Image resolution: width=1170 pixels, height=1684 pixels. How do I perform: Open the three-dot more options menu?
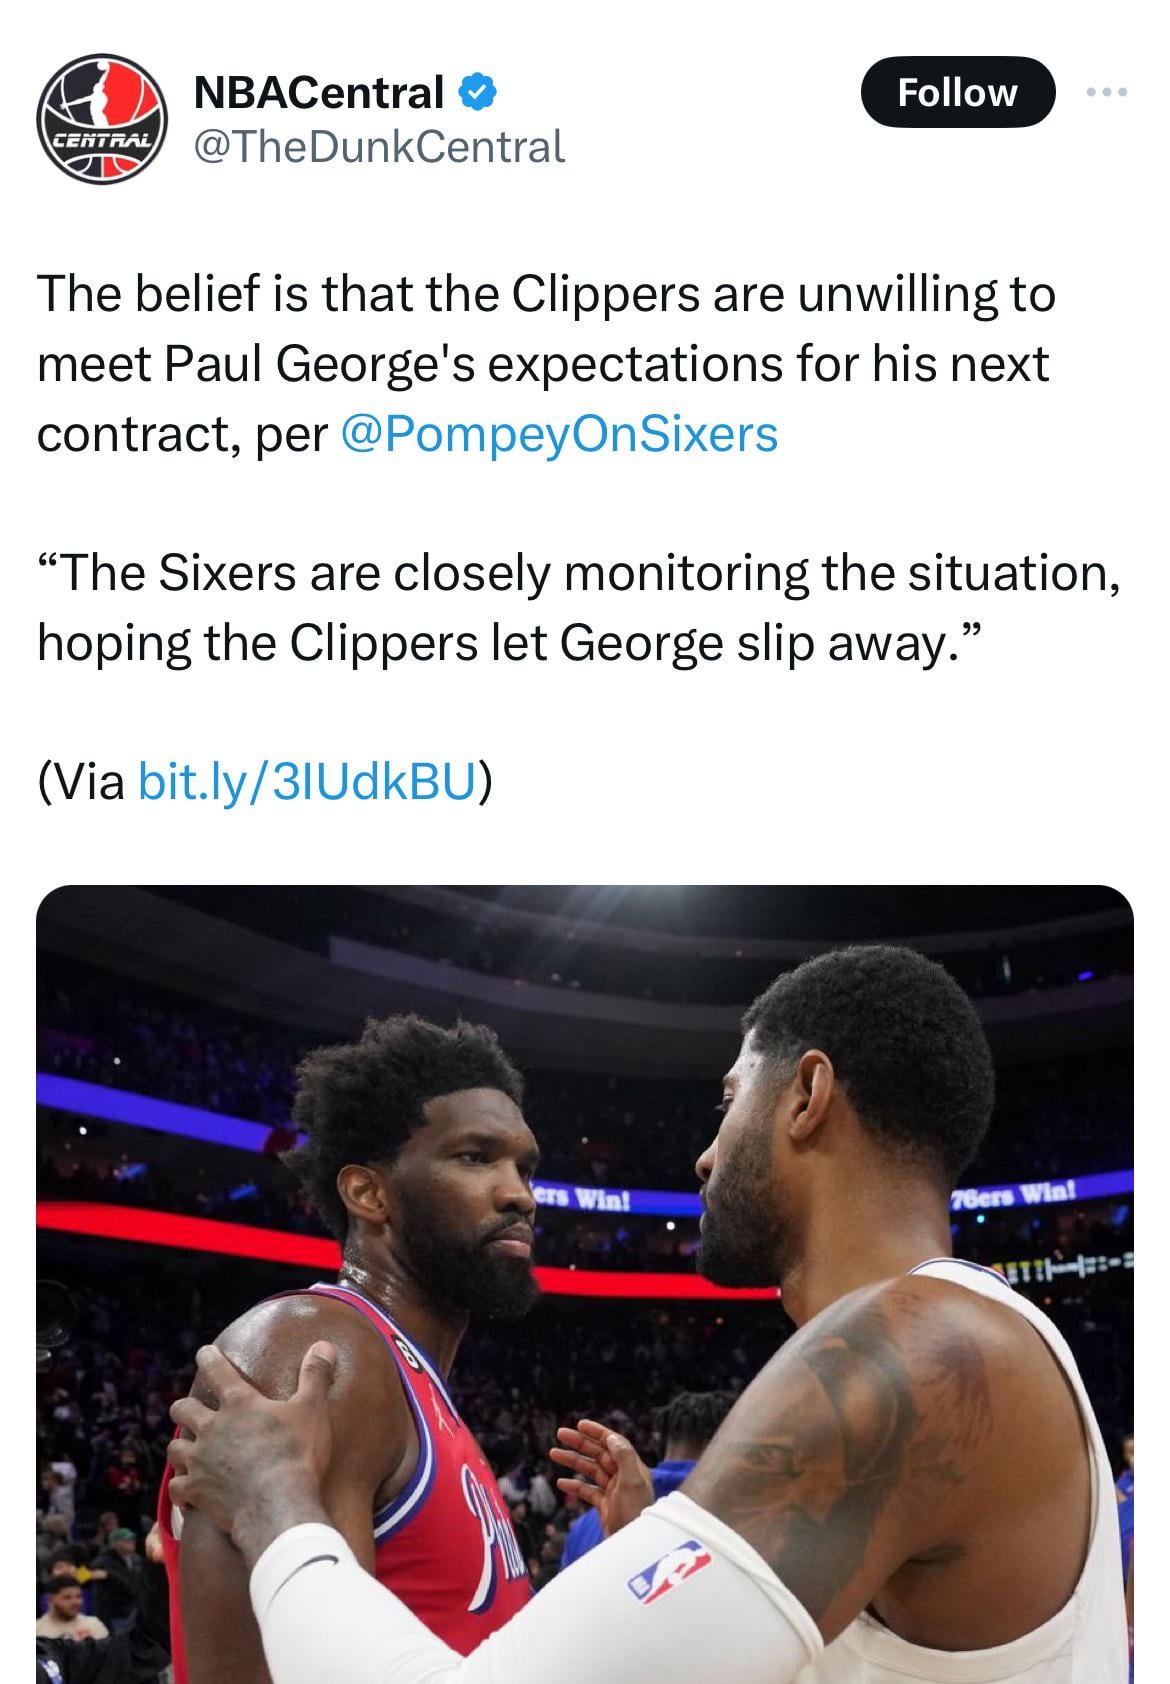[x=1108, y=92]
